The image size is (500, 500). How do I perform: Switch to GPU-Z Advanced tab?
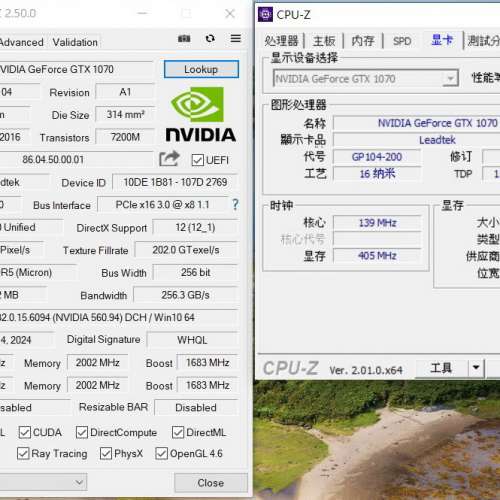pyautogui.click(x=22, y=42)
